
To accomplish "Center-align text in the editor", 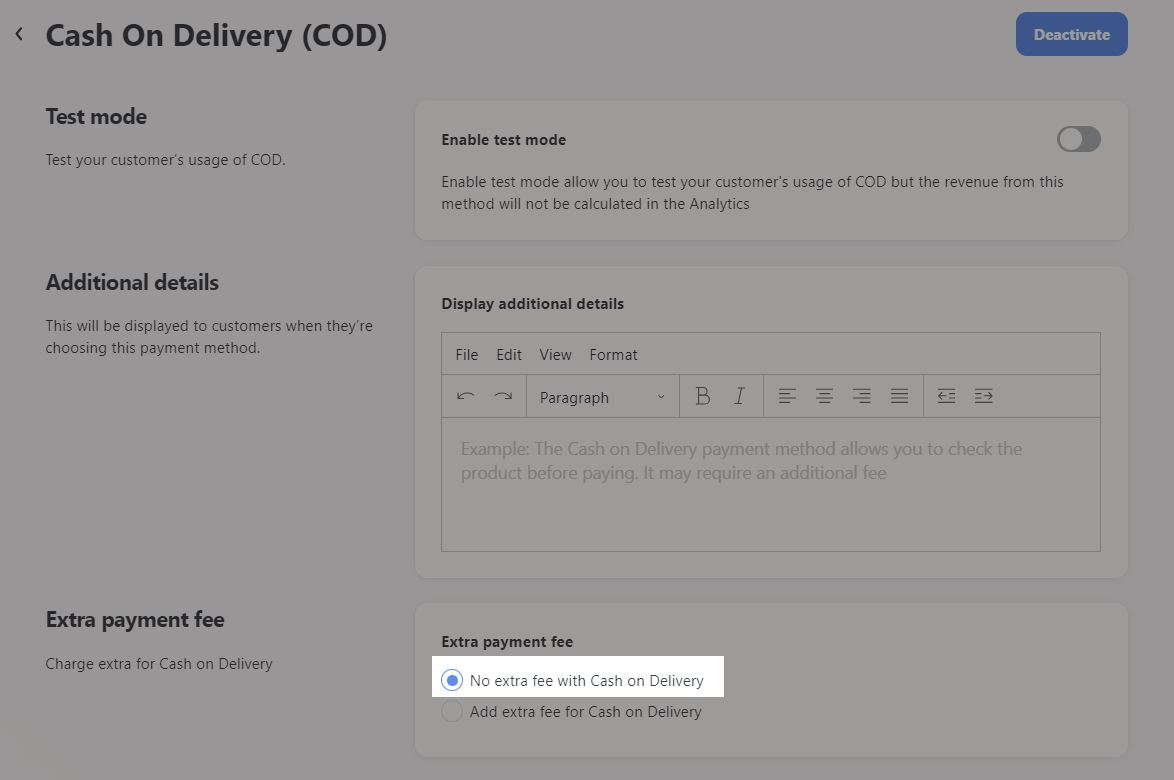I will (x=824, y=396).
